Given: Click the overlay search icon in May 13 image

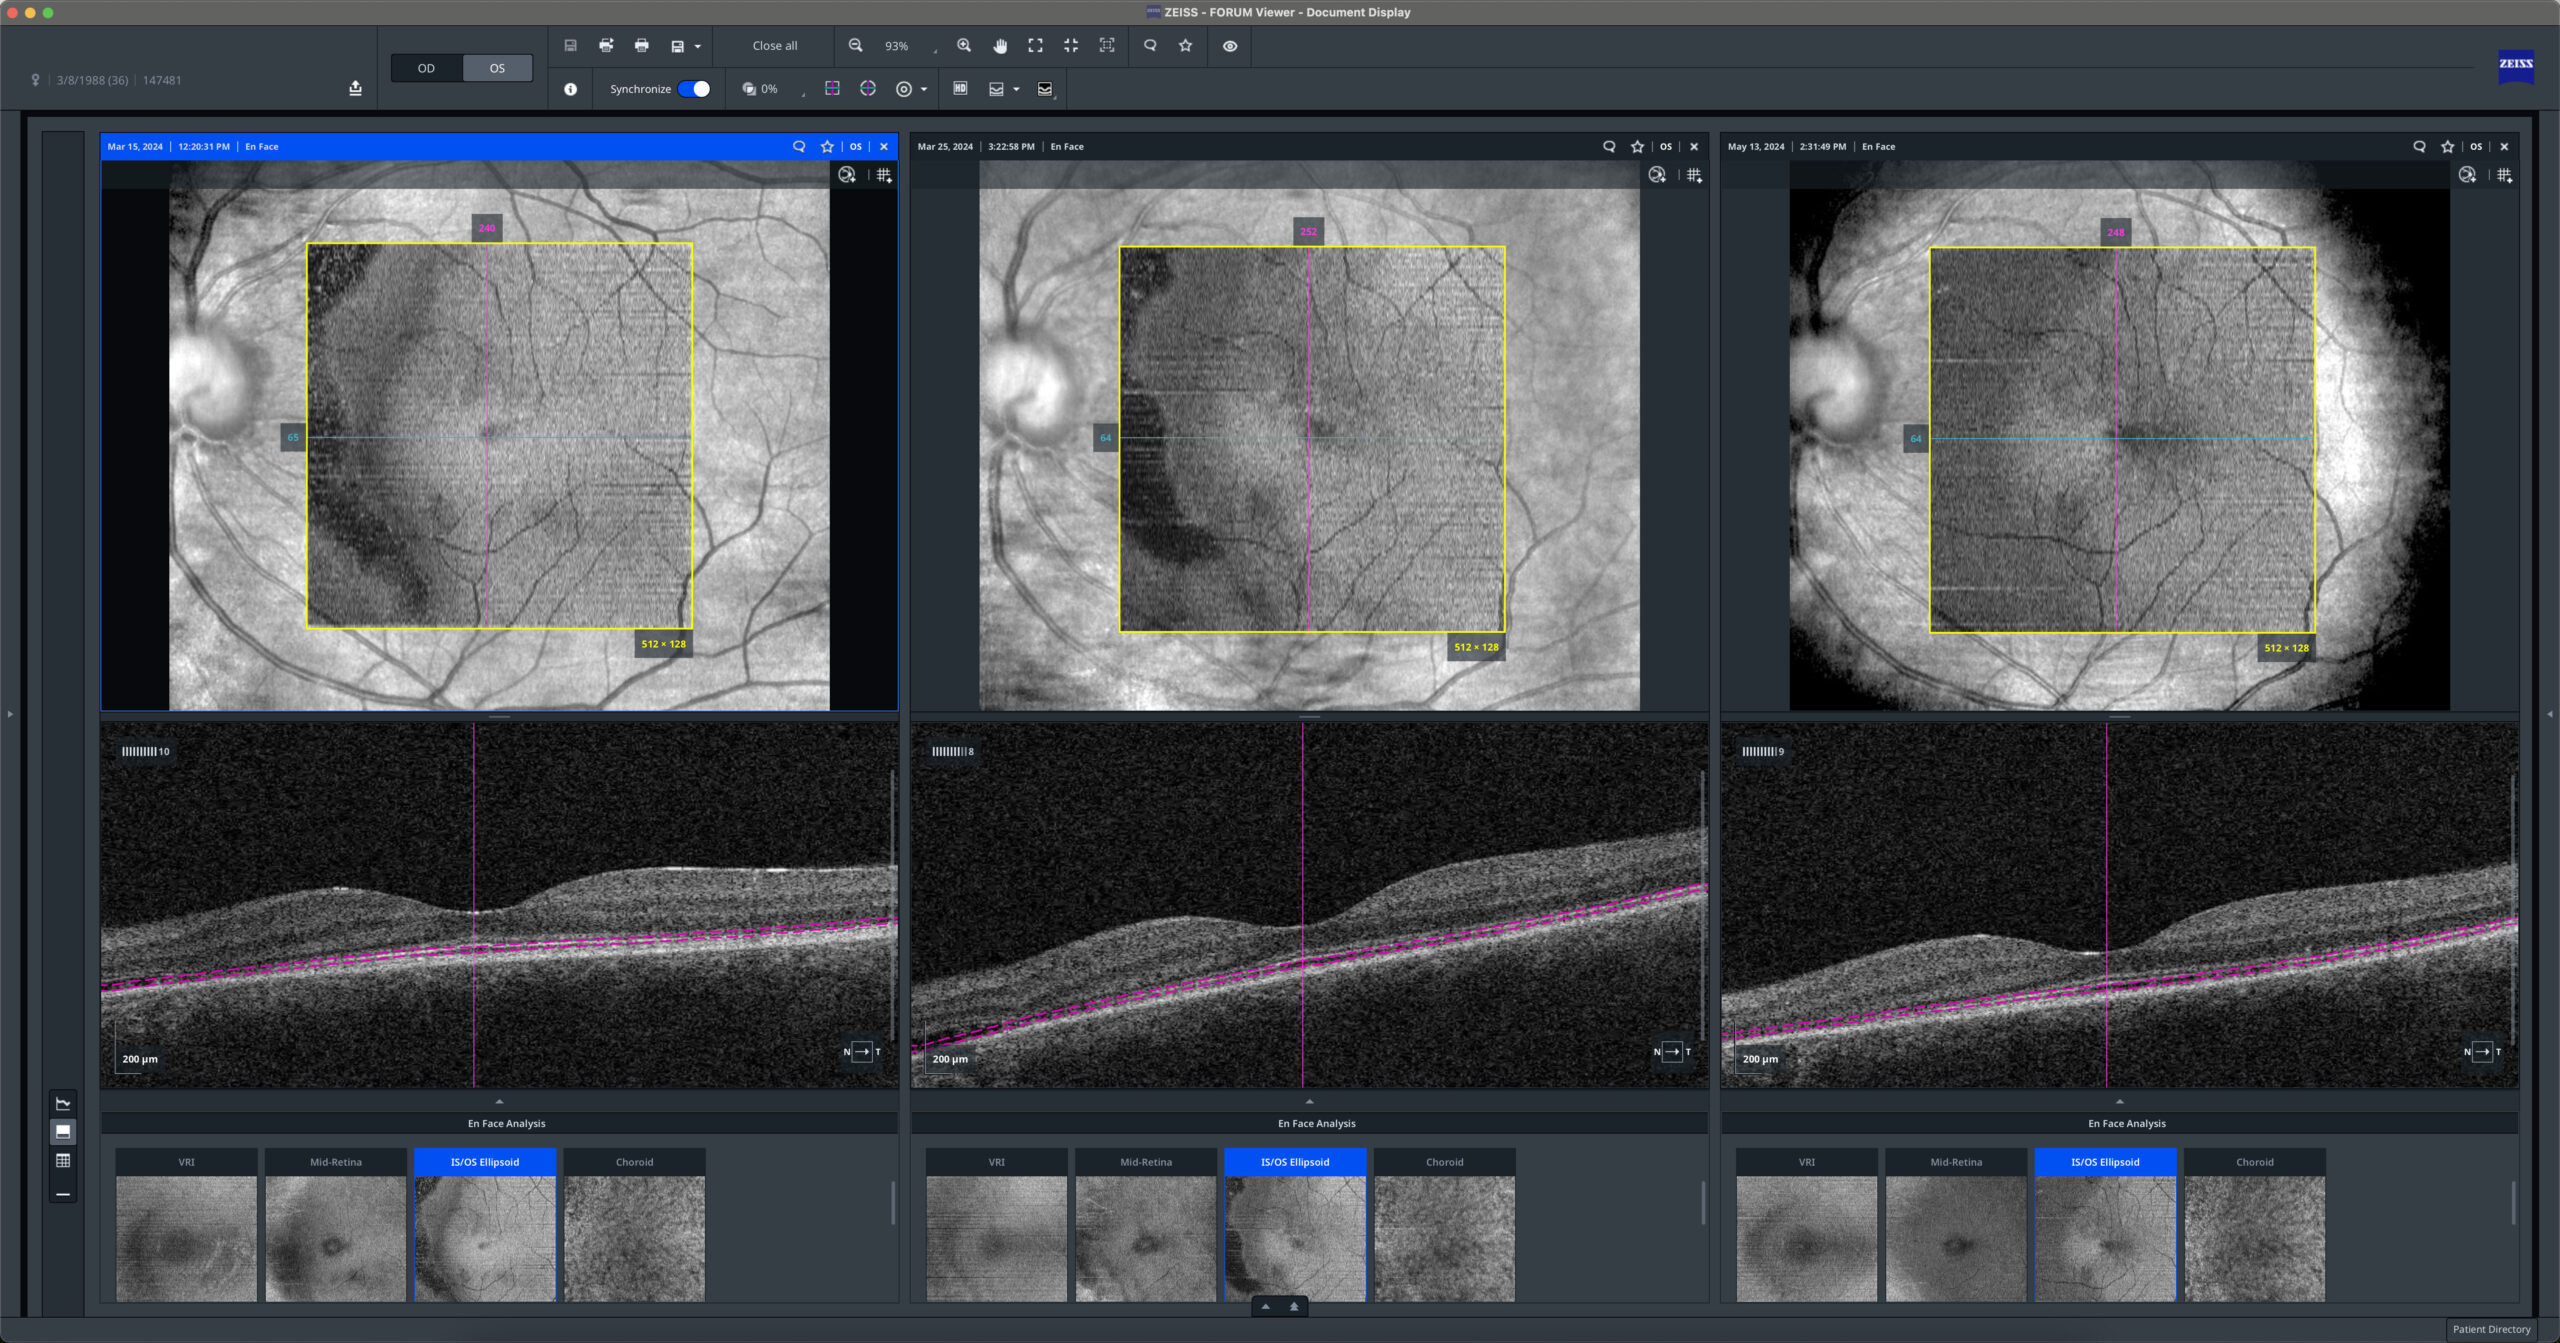Looking at the screenshot, I should tap(2467, 175).
